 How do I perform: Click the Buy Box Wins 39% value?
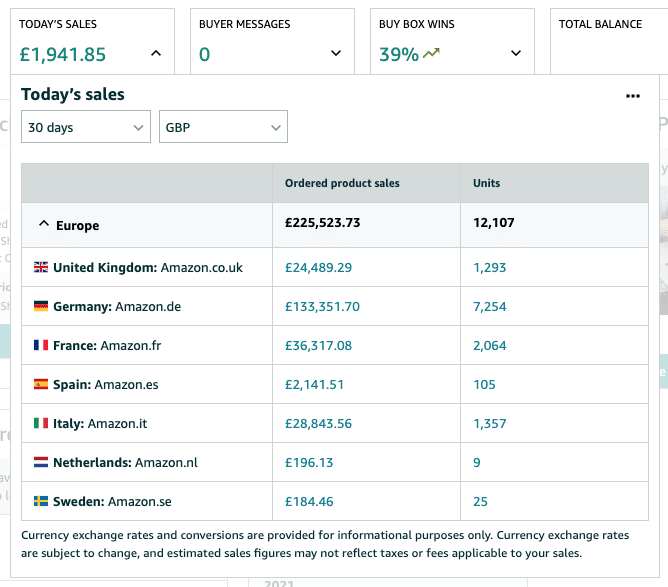pyautogui.click(x=399, y=55)
